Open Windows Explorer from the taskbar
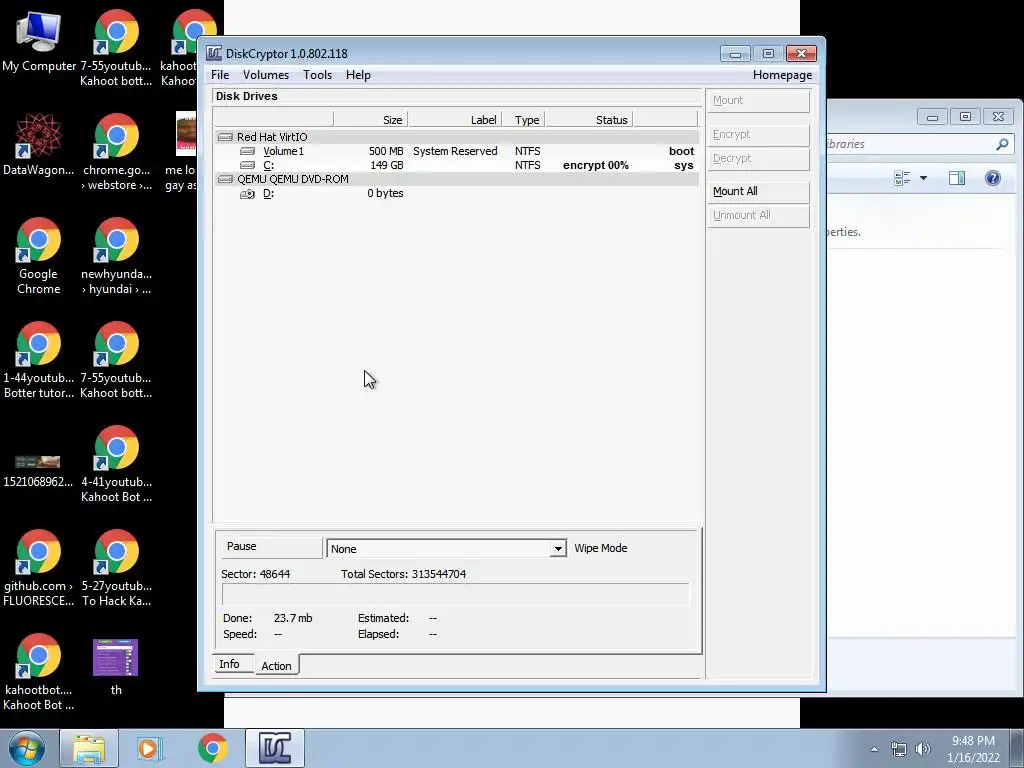This screenshot has width=1024, height=768. click(x=89, y=748)
